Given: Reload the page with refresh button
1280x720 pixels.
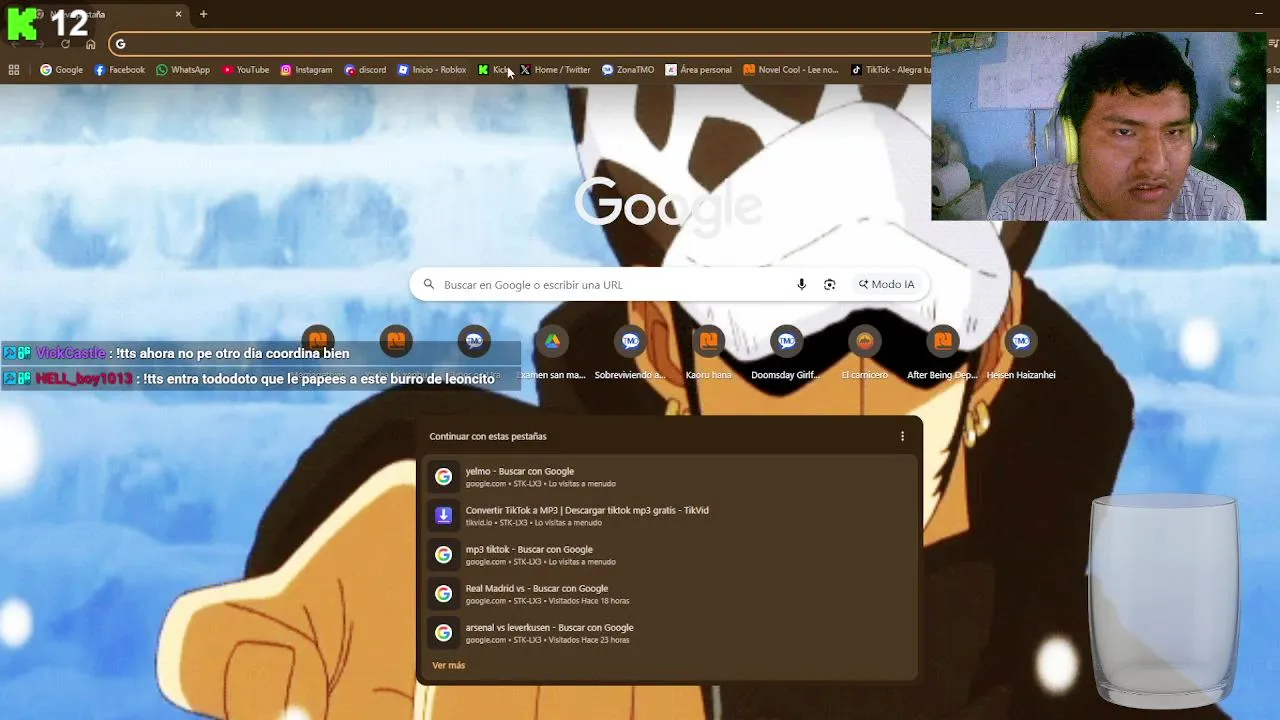Looking at the screenshot, I should pyautogui.click(x=65, y=44).
